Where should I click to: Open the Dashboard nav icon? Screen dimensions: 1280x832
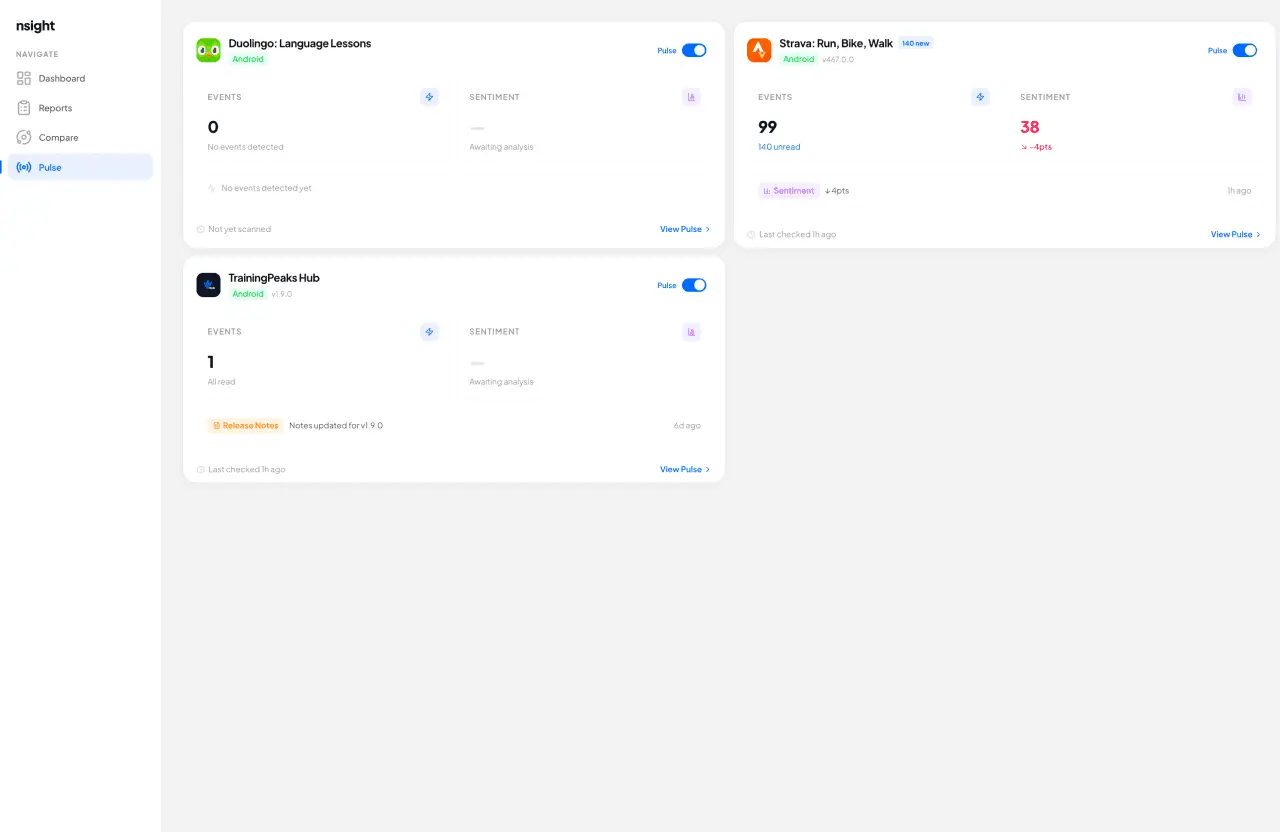coord(24,78)
